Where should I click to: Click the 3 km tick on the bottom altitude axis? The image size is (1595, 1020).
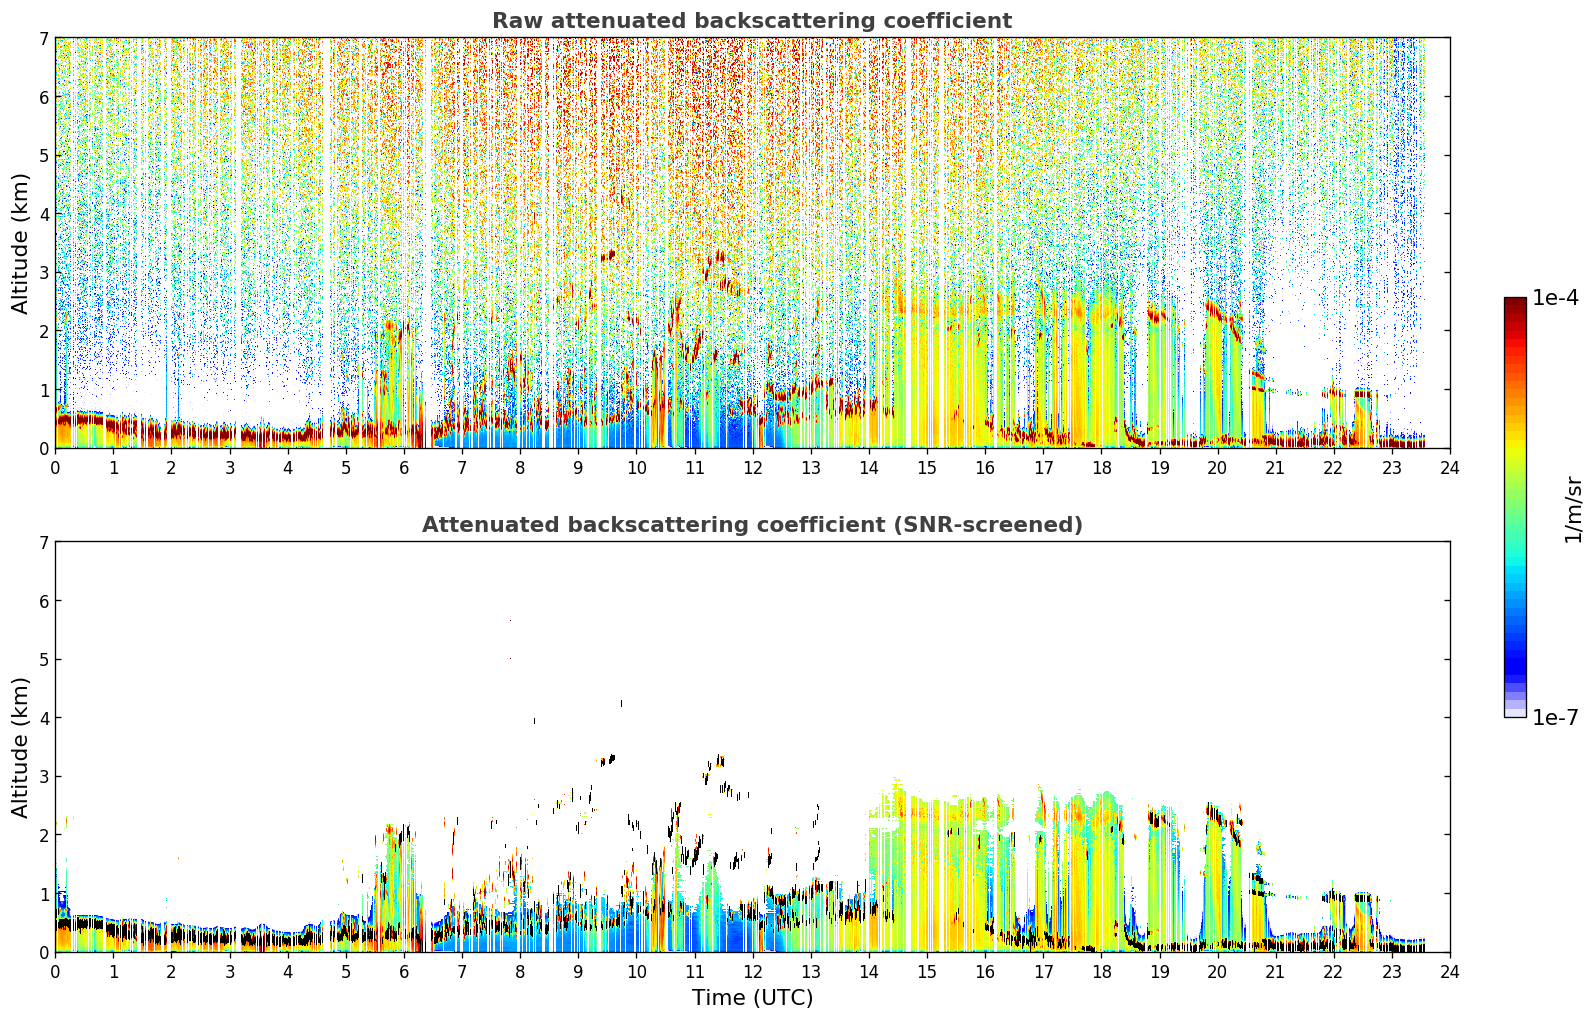pyautogui.click(x=43, y=776)
